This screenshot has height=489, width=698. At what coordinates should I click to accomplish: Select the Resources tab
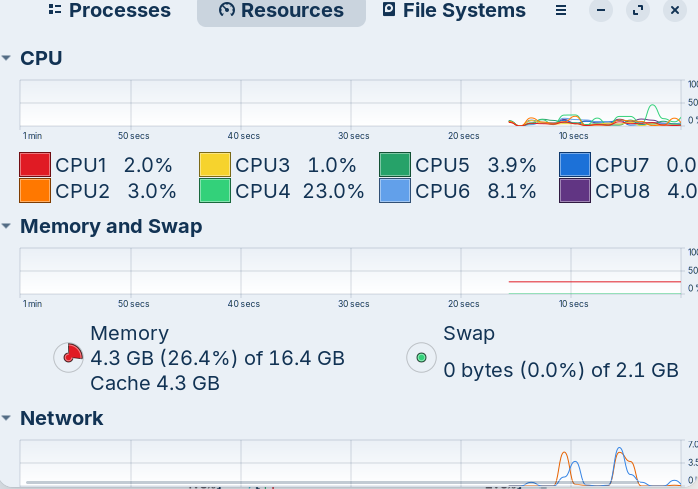click(281, 11)
